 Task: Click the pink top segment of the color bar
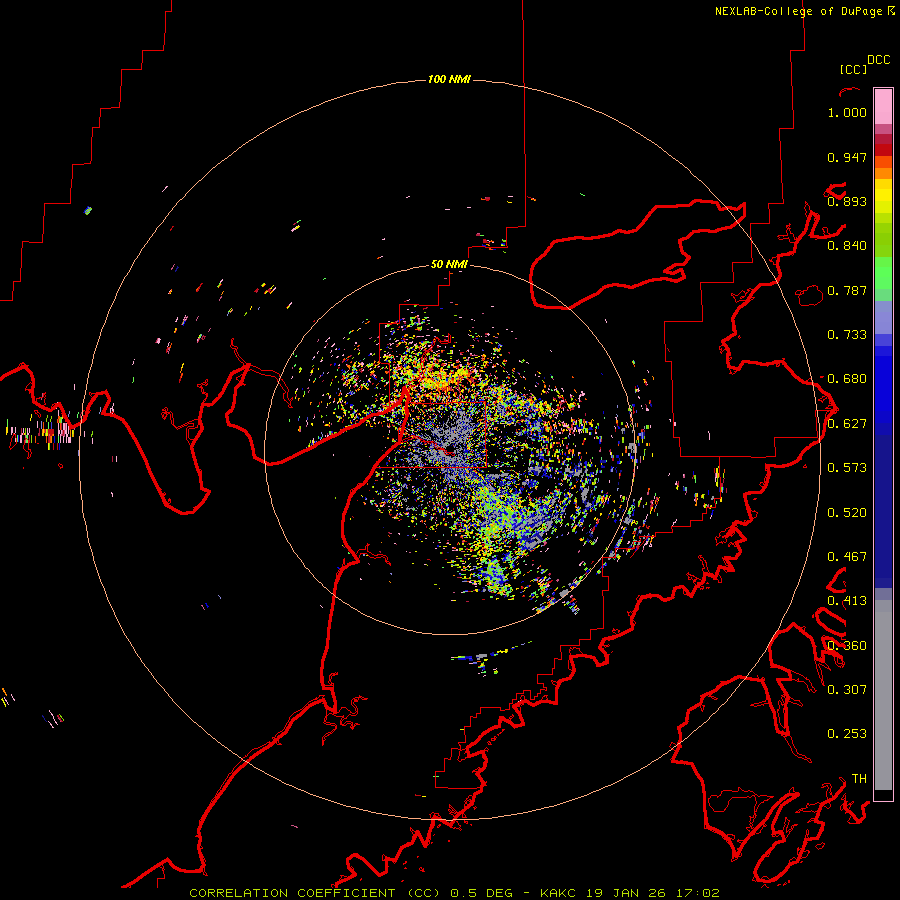(883, 106)
